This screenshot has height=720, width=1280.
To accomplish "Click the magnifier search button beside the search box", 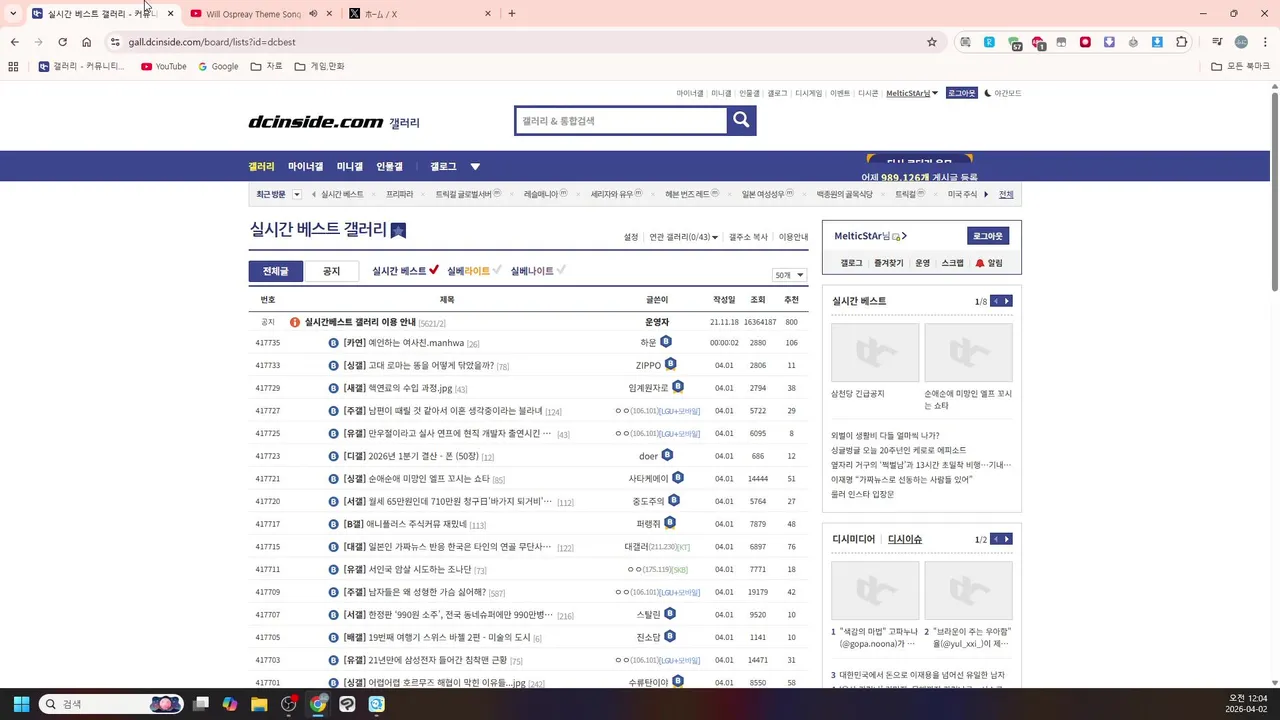I will pos(741,120).
